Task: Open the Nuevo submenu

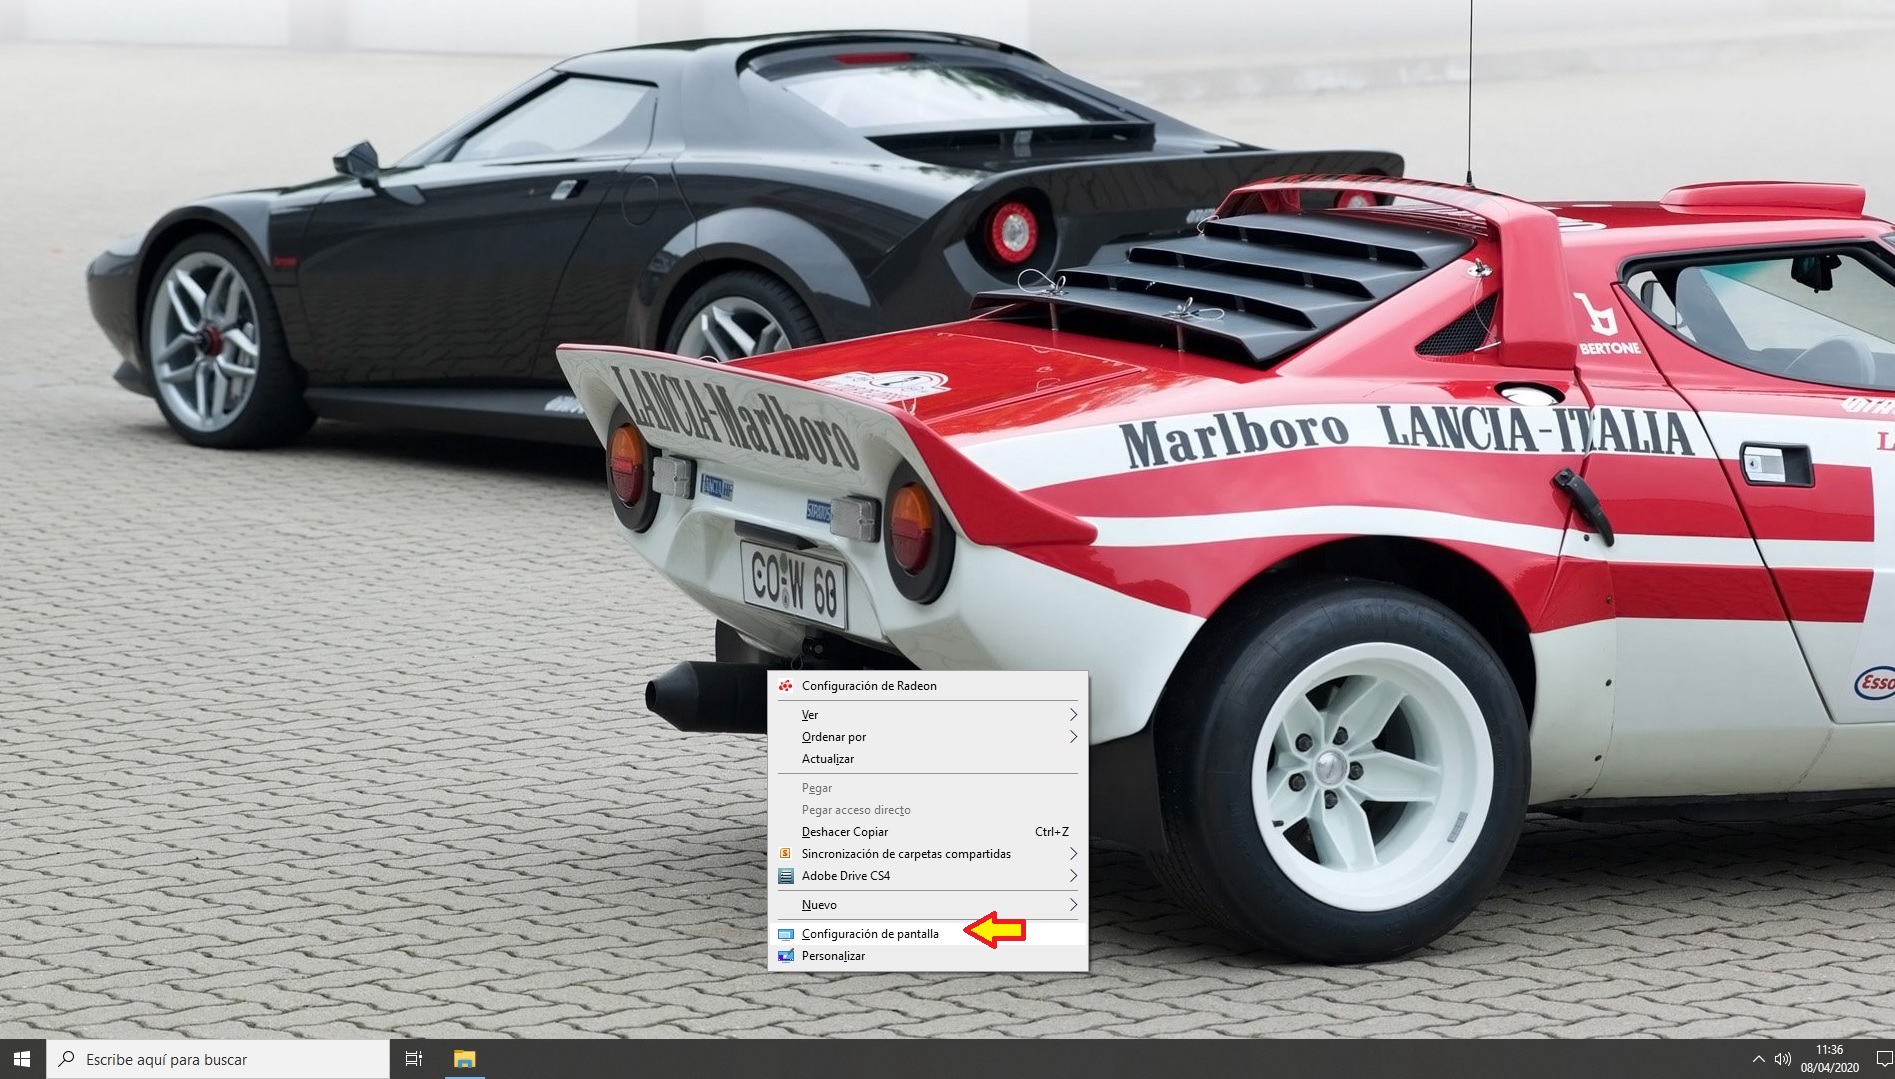Action: coord(927,905)
